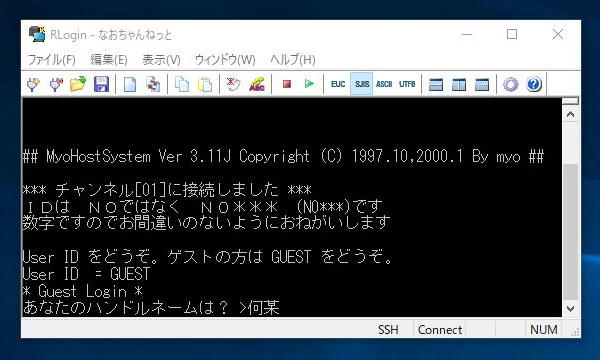Click the blue help question-mark icon

pos(534,84)
